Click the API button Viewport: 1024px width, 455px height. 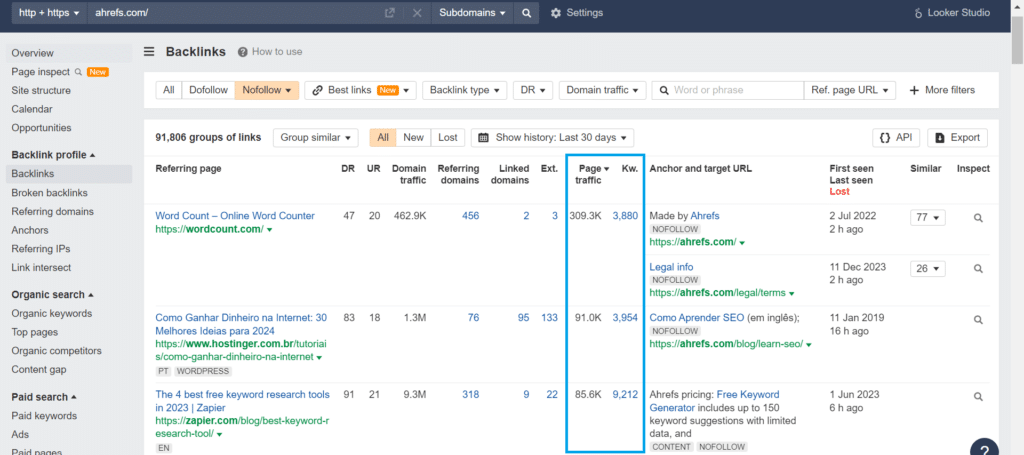click(x=896, y=138)
